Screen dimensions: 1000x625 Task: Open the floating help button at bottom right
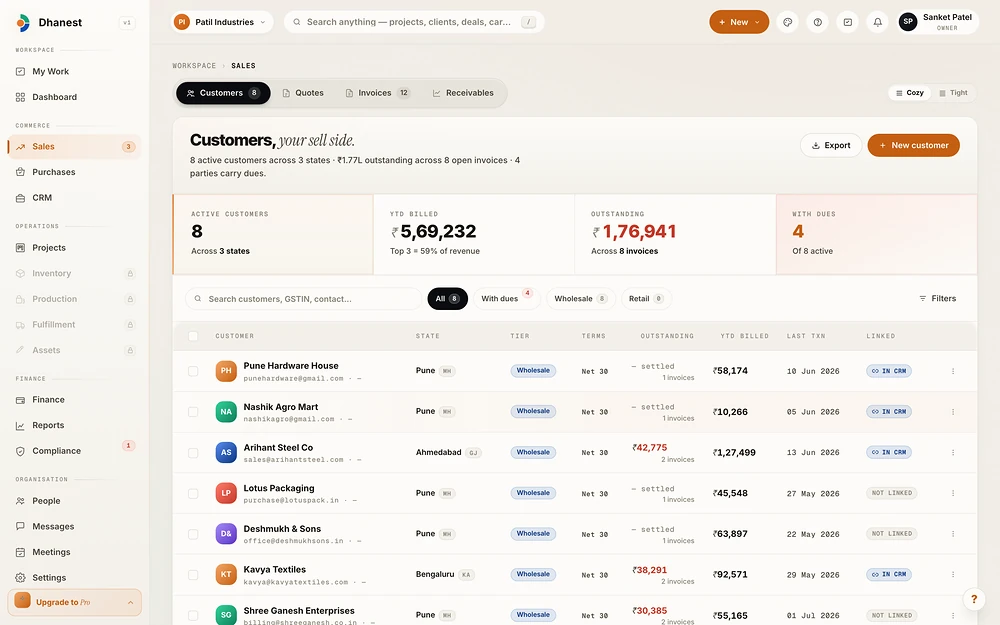(x=973, y=599)
